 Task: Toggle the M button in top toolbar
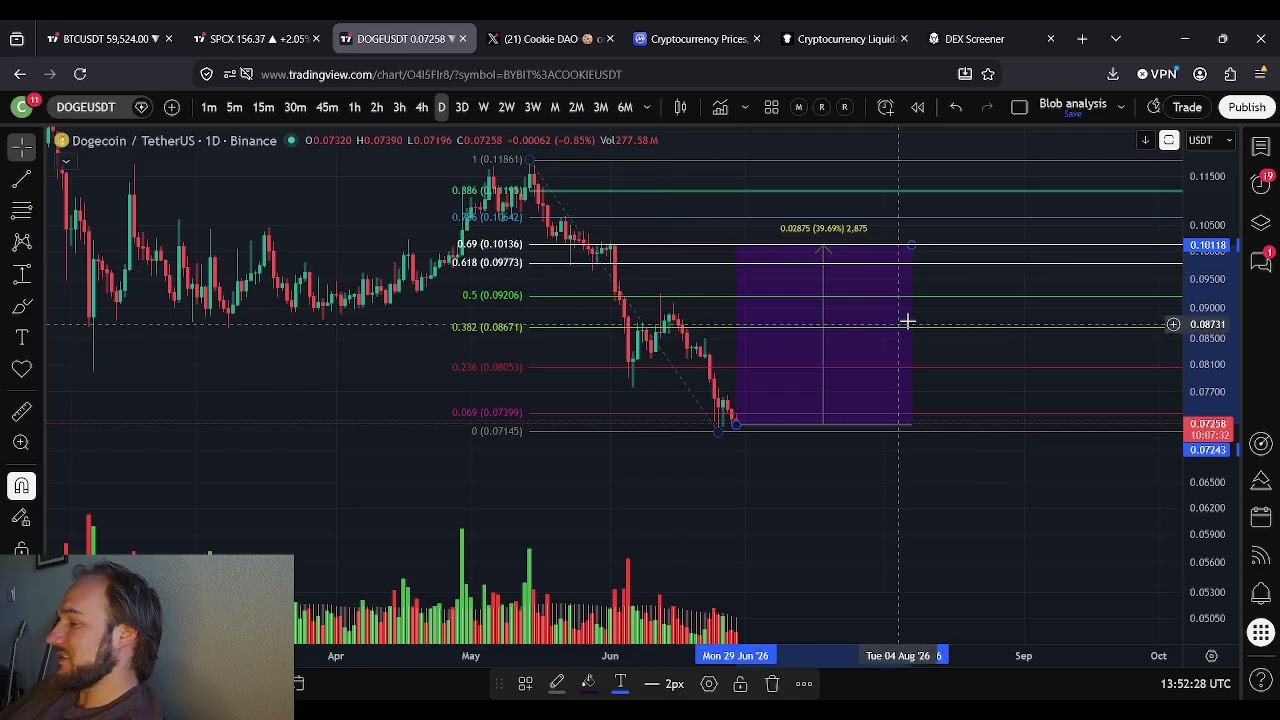coord(798,107)
